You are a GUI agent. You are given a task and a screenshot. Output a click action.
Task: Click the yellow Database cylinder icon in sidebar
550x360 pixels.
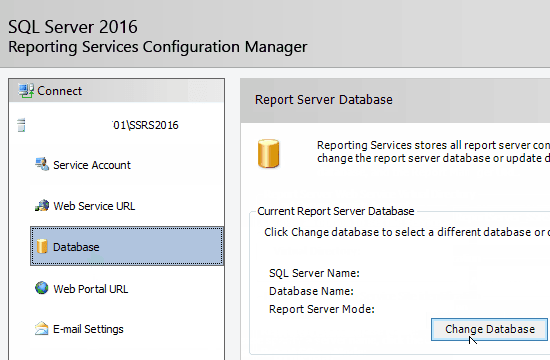[x=42, y=246]
